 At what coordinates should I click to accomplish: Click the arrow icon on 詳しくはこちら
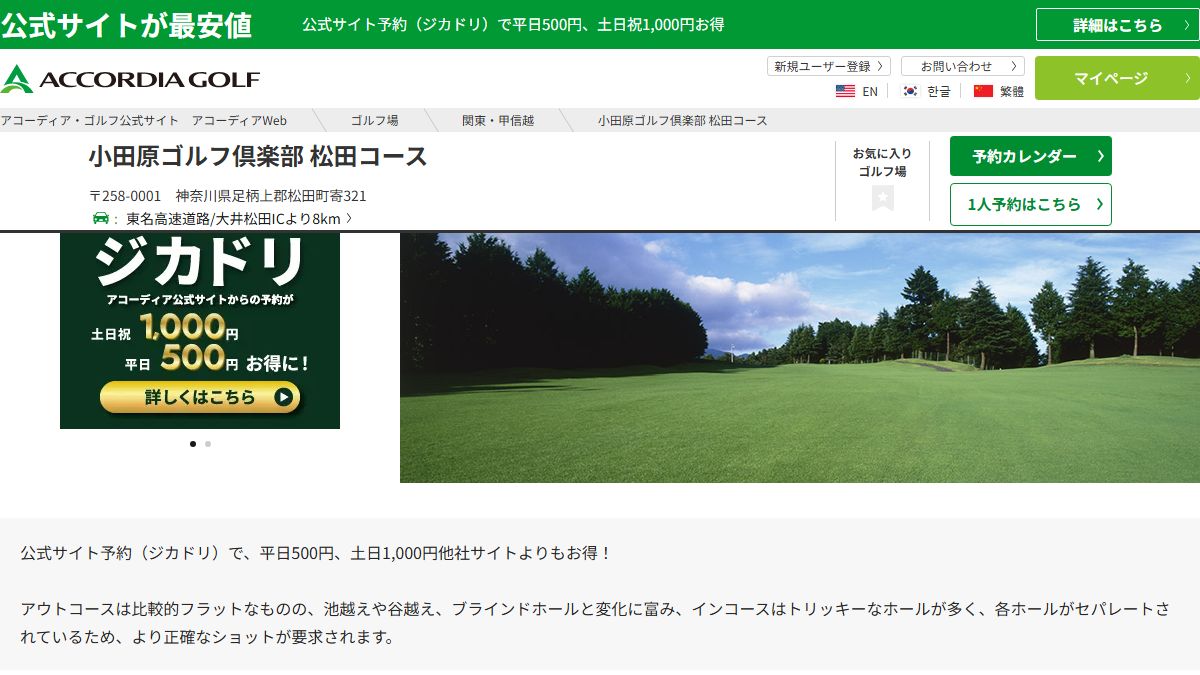pos(284,397)
